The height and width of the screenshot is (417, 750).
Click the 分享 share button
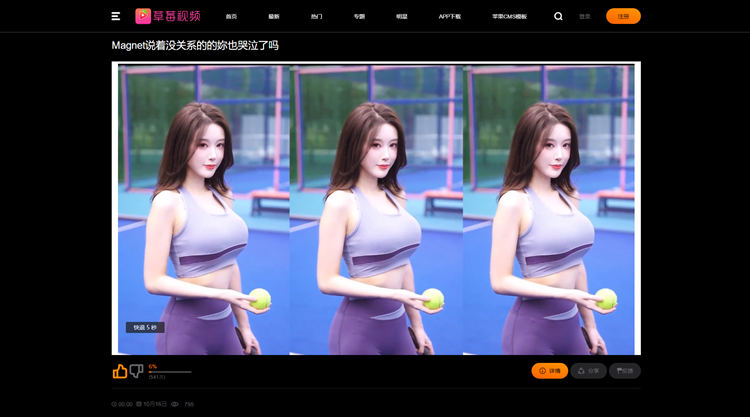(588, 371)
